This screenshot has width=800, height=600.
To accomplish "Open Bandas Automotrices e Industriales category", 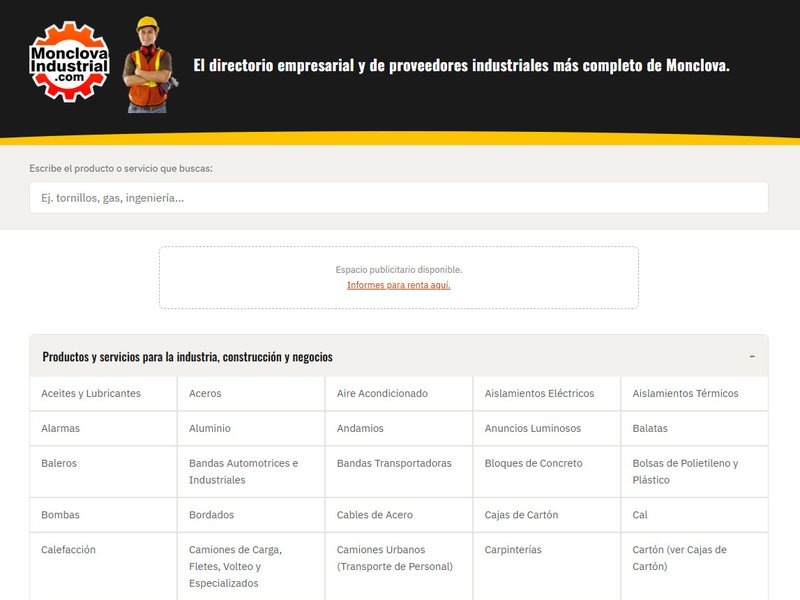I will pos(243,471).
